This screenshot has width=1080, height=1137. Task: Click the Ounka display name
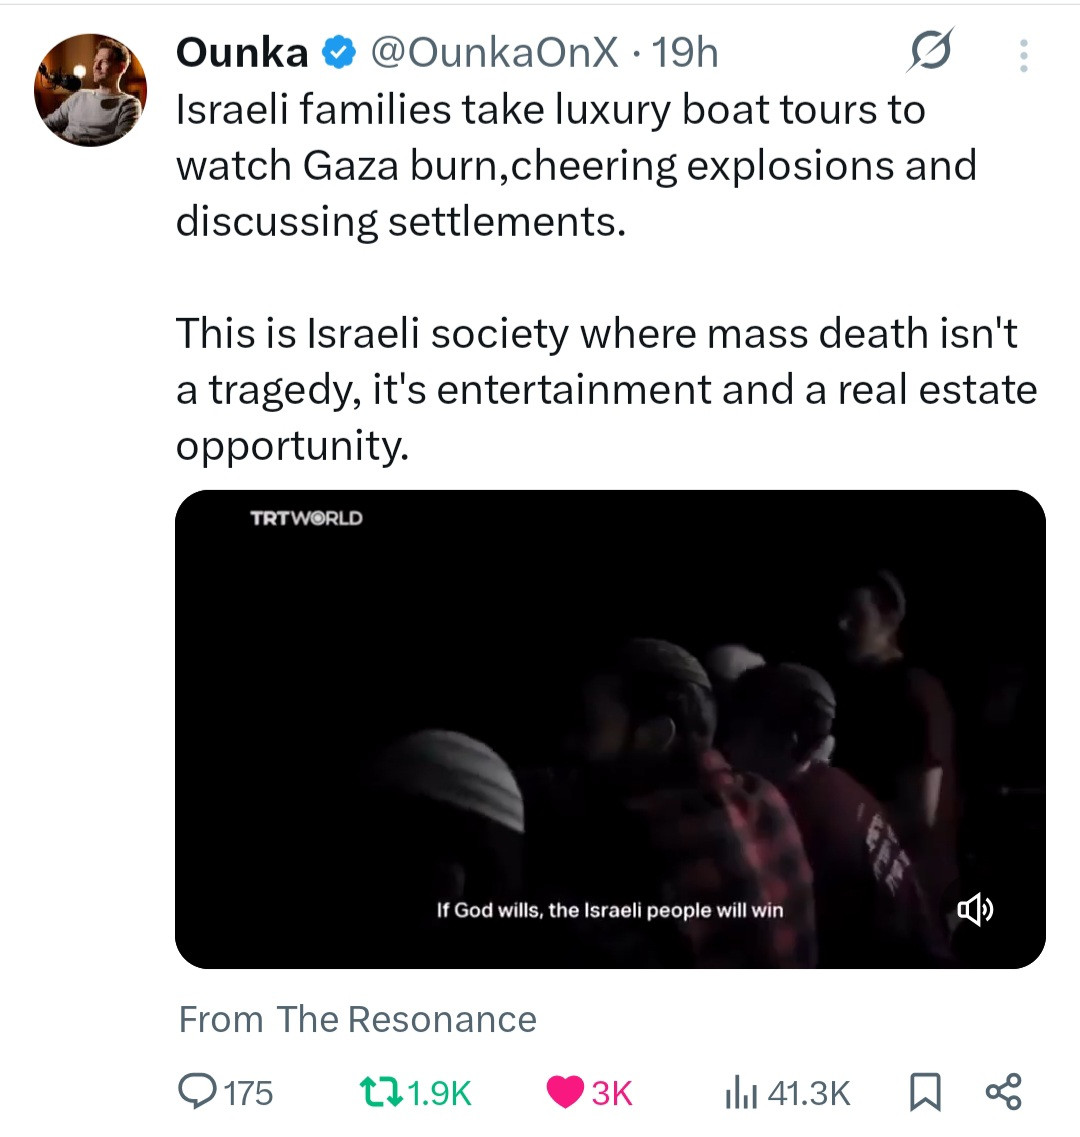(242, 53)
